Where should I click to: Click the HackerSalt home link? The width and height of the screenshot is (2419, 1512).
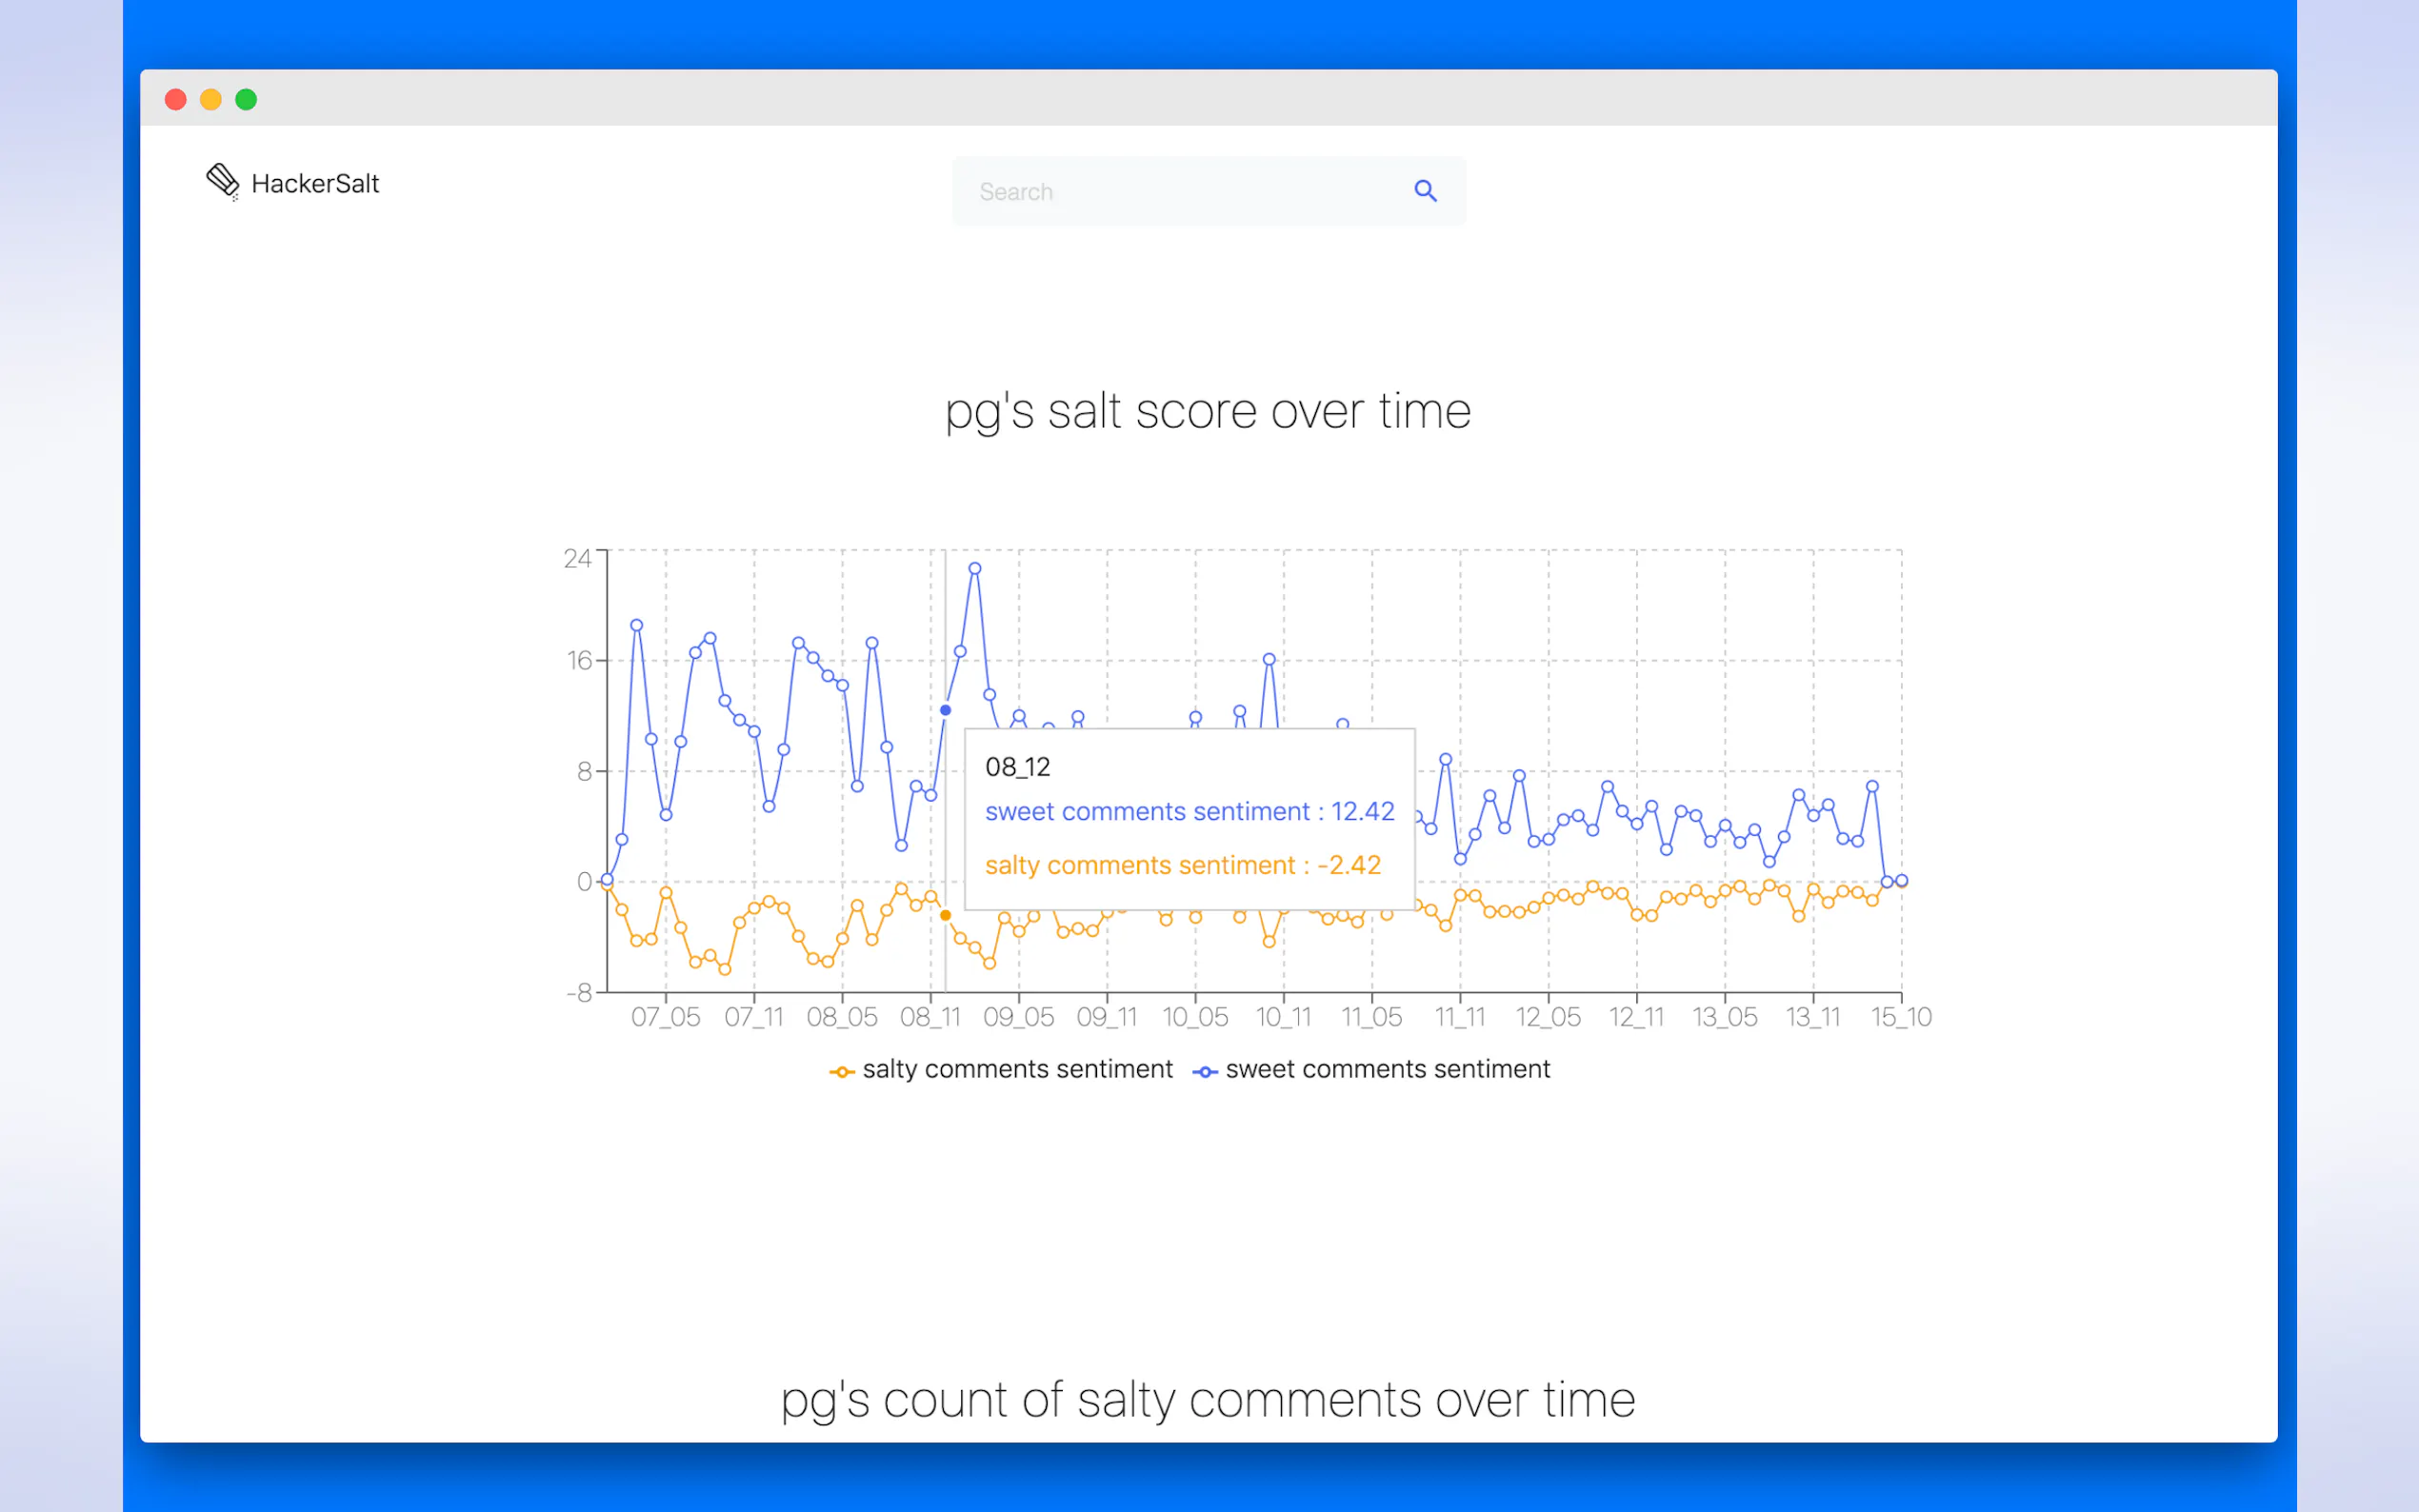coord(314,184)
